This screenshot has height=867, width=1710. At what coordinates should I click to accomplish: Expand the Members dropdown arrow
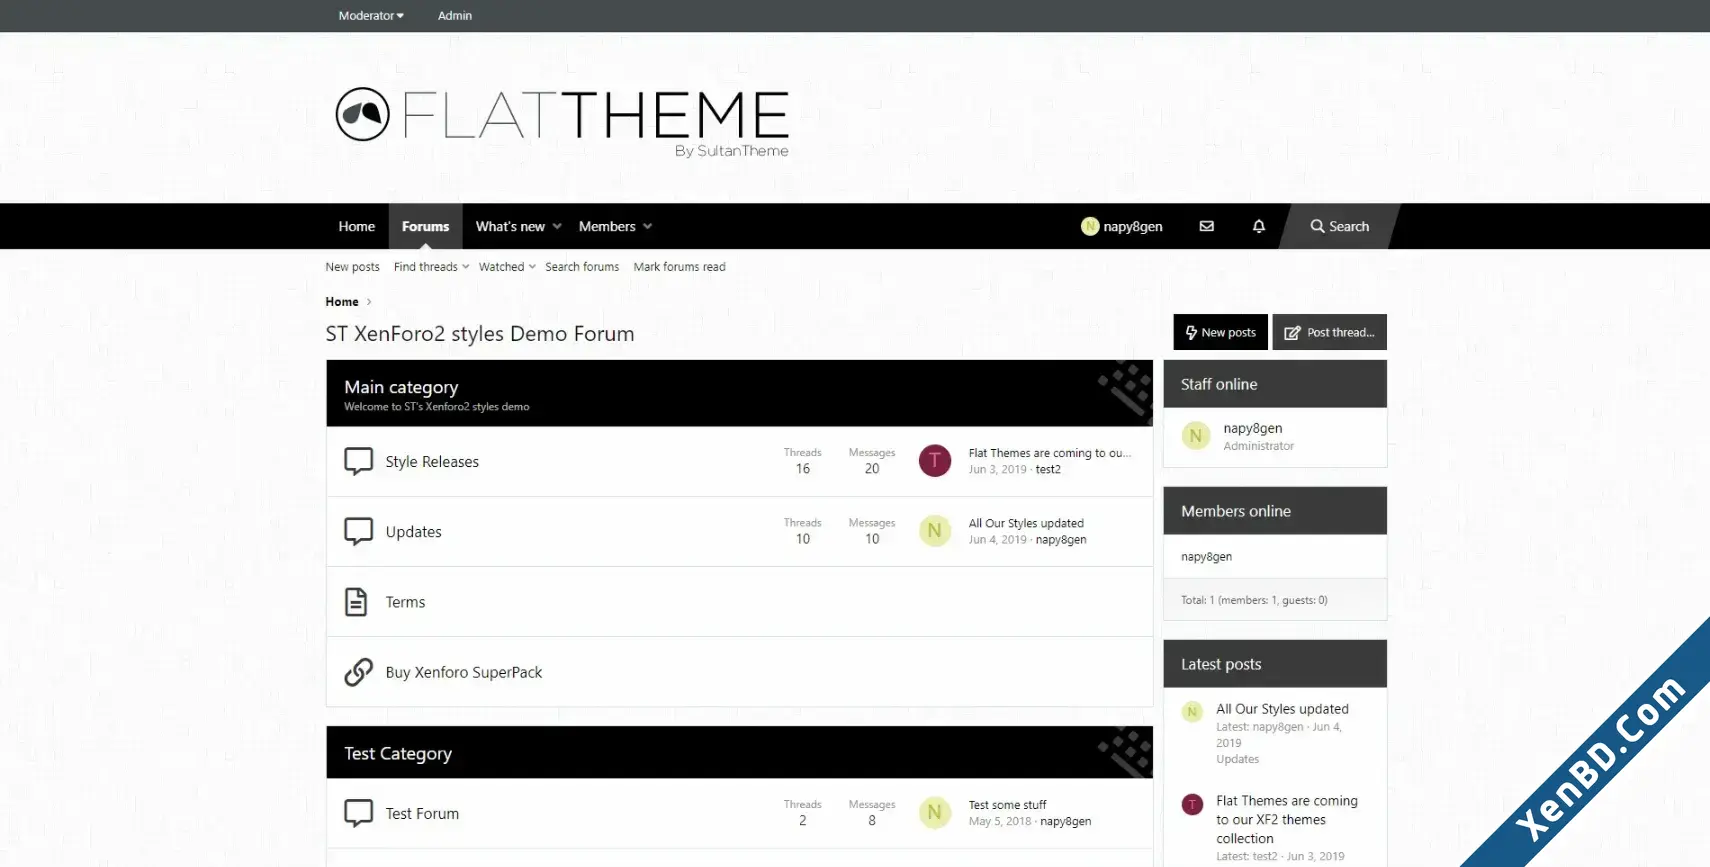647,226
